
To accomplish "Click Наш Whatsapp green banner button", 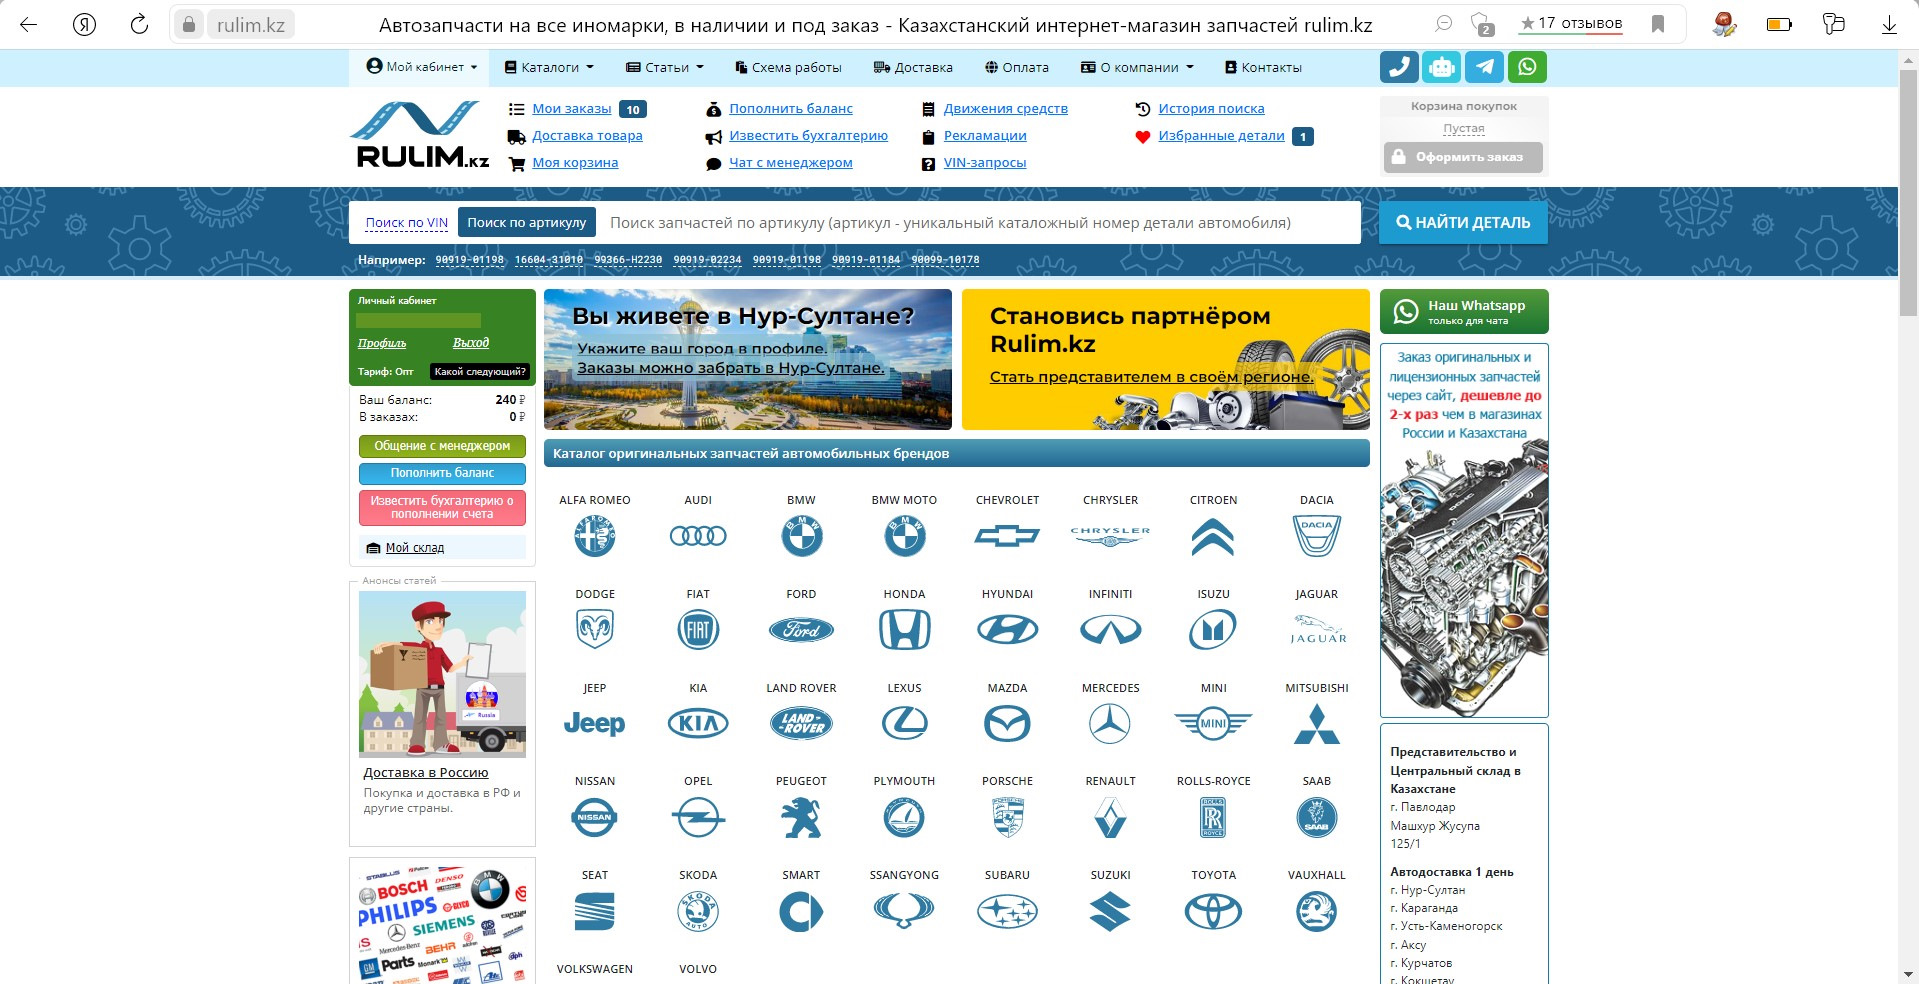I will pyautogui.click(x=1464, y=312).
